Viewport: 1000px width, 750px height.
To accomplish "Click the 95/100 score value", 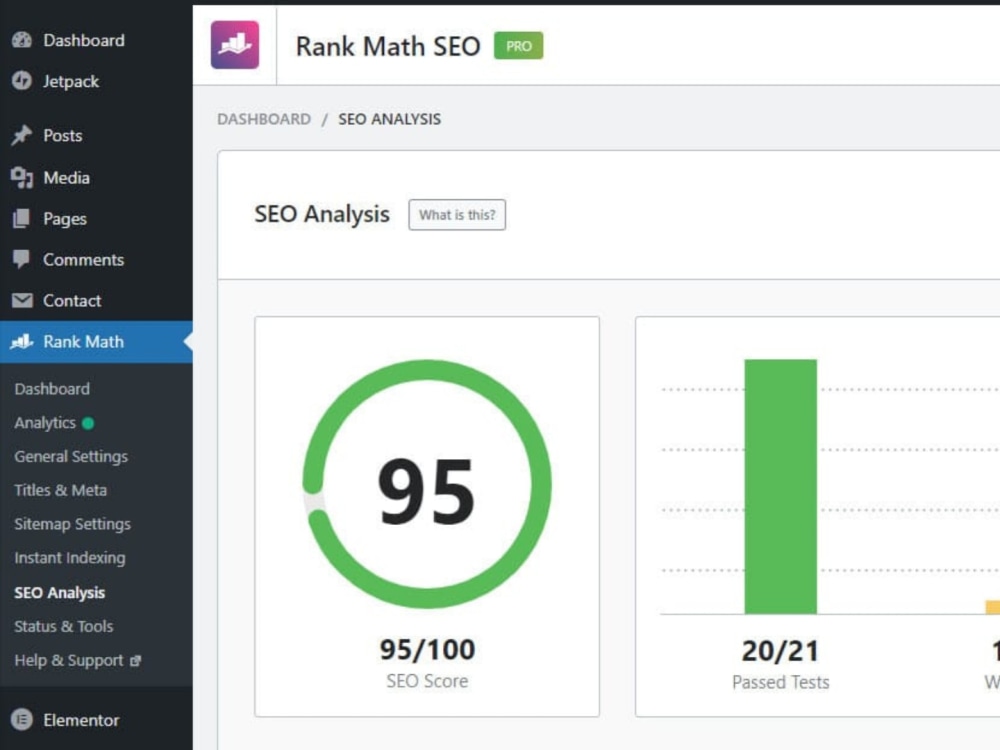I will click(427, 650).
